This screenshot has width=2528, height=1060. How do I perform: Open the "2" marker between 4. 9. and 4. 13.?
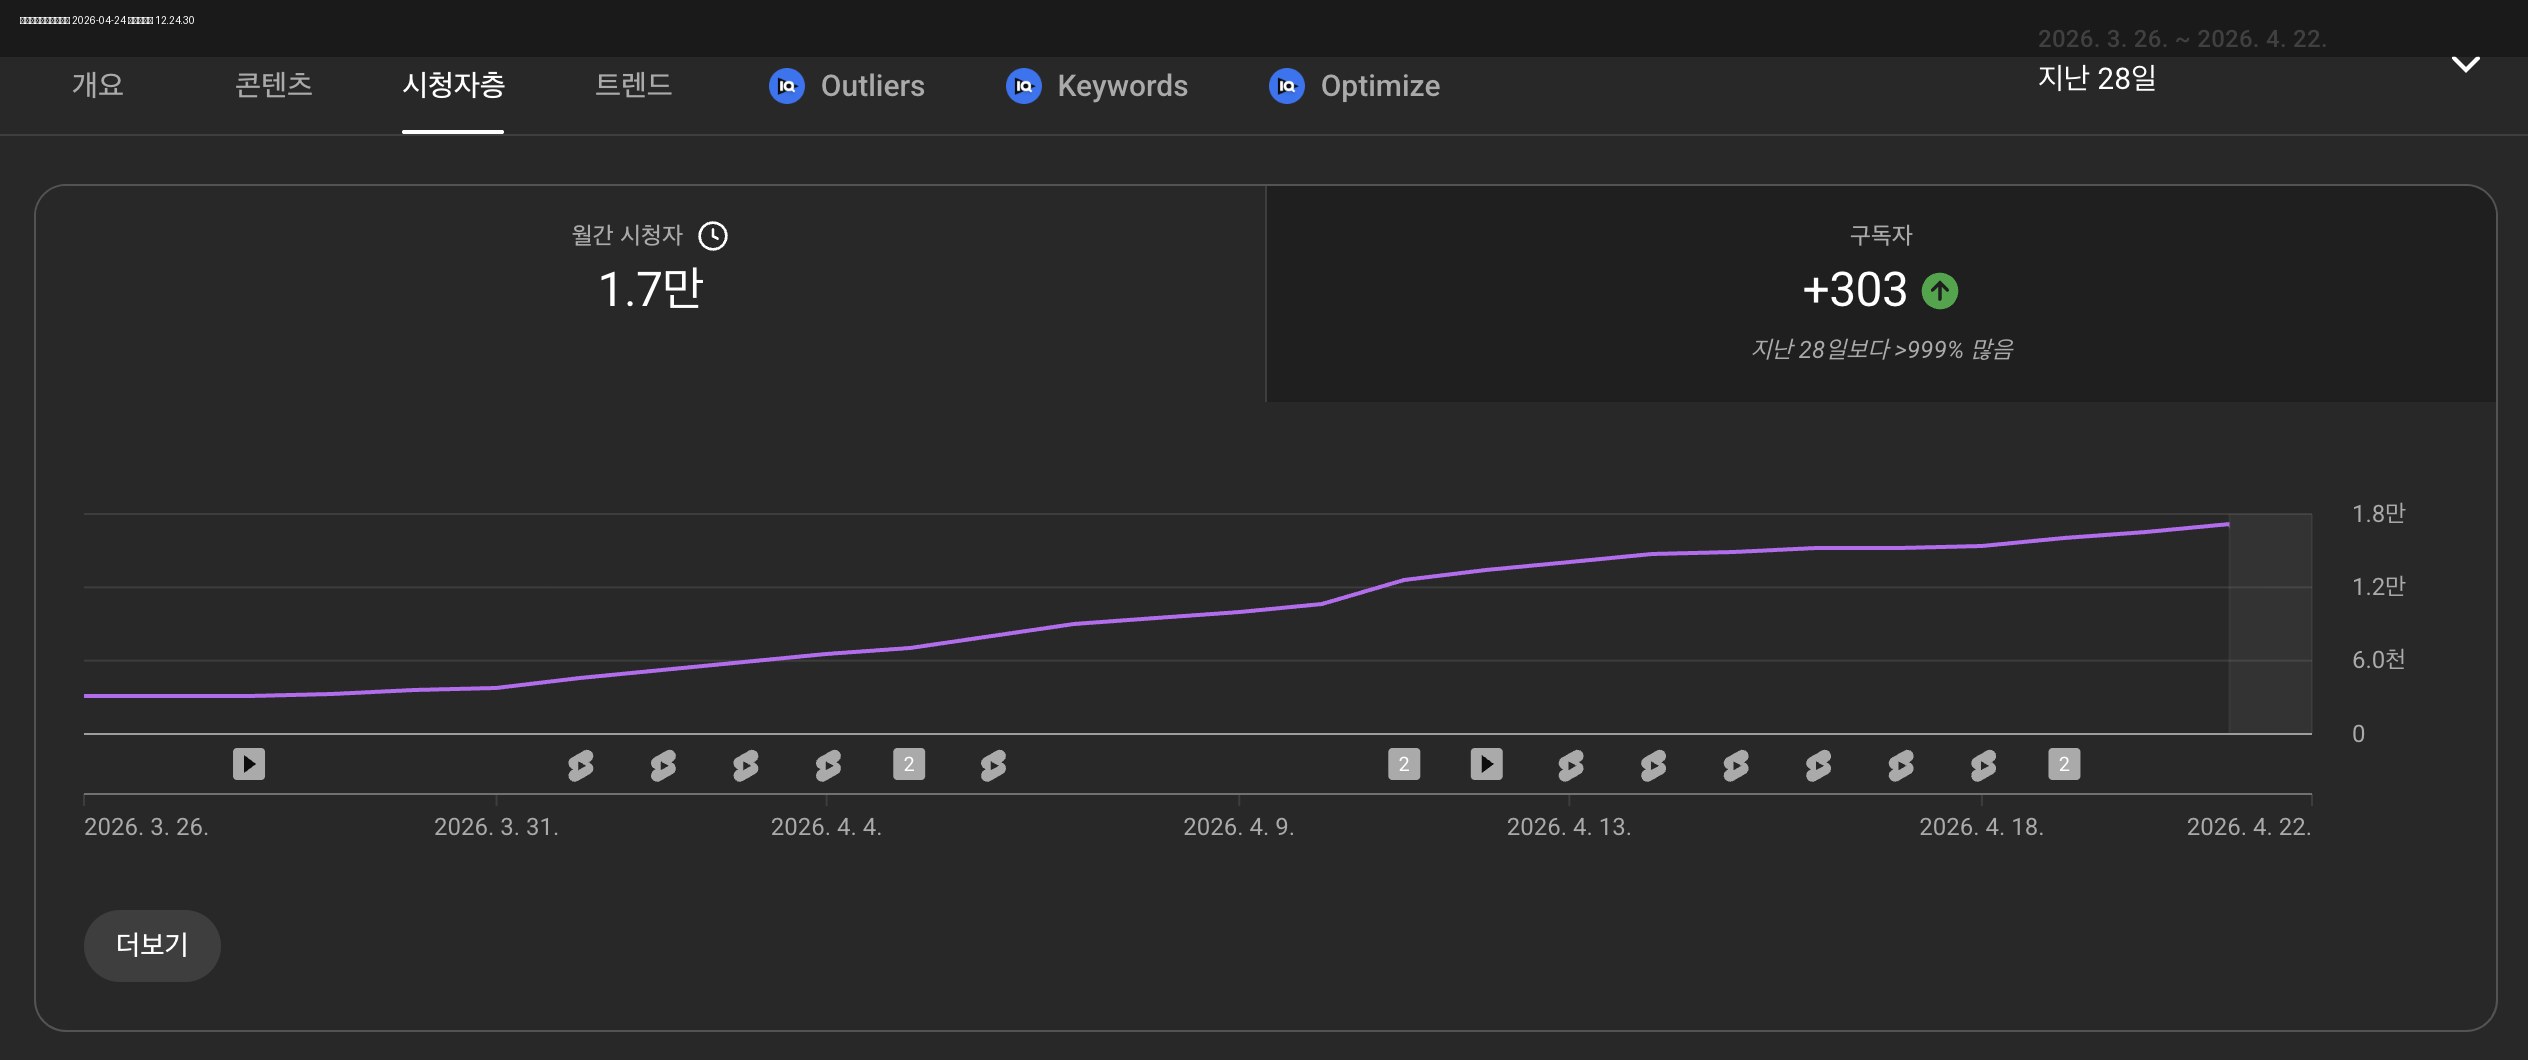click(1404, 764)
